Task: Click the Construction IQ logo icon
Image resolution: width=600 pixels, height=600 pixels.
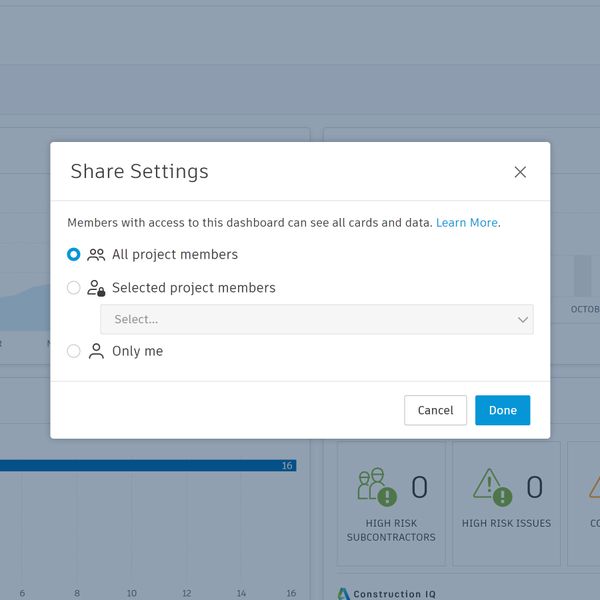Action: 343,594
